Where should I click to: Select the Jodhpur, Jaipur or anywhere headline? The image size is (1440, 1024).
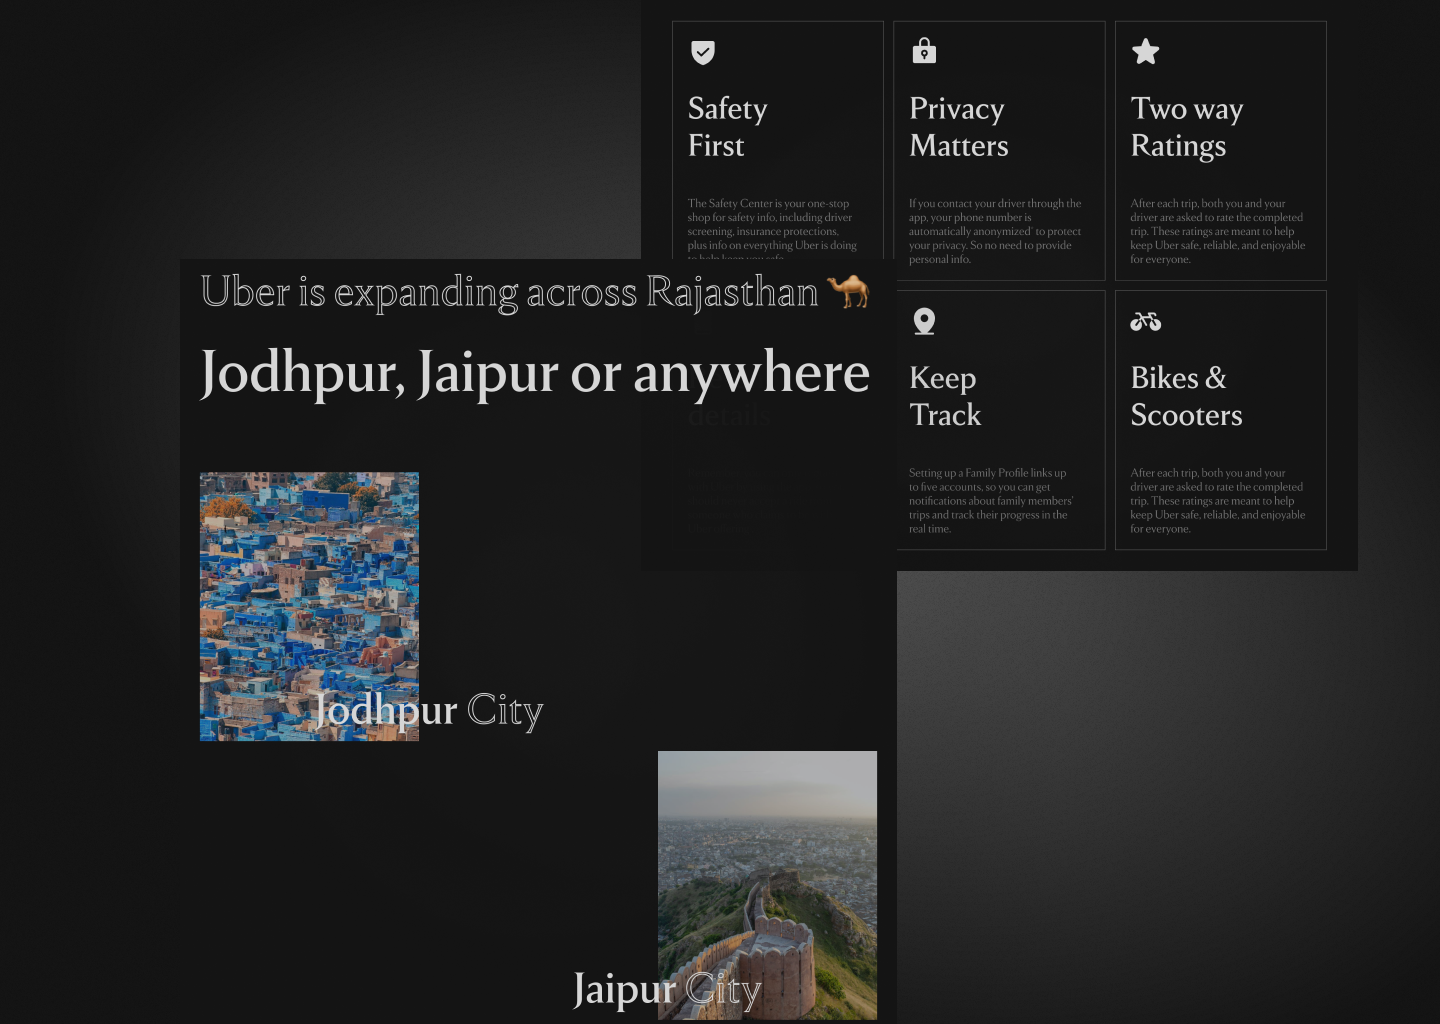click(535, 373)
